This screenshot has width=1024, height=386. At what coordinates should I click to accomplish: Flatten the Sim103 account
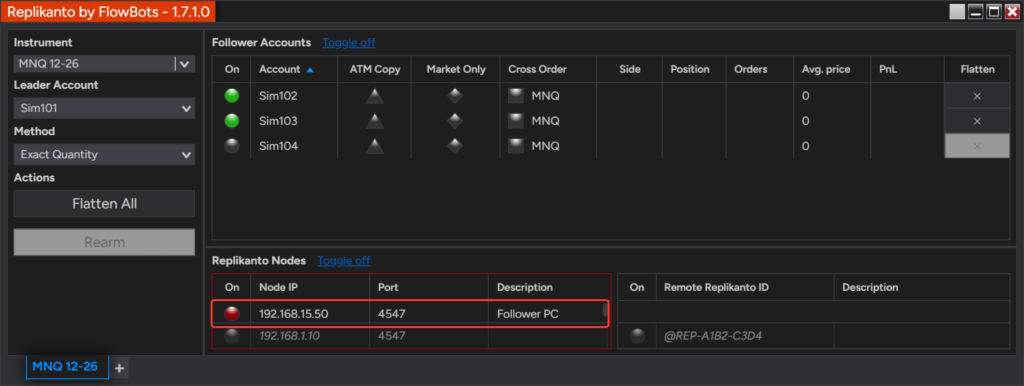tap(977, 121)
